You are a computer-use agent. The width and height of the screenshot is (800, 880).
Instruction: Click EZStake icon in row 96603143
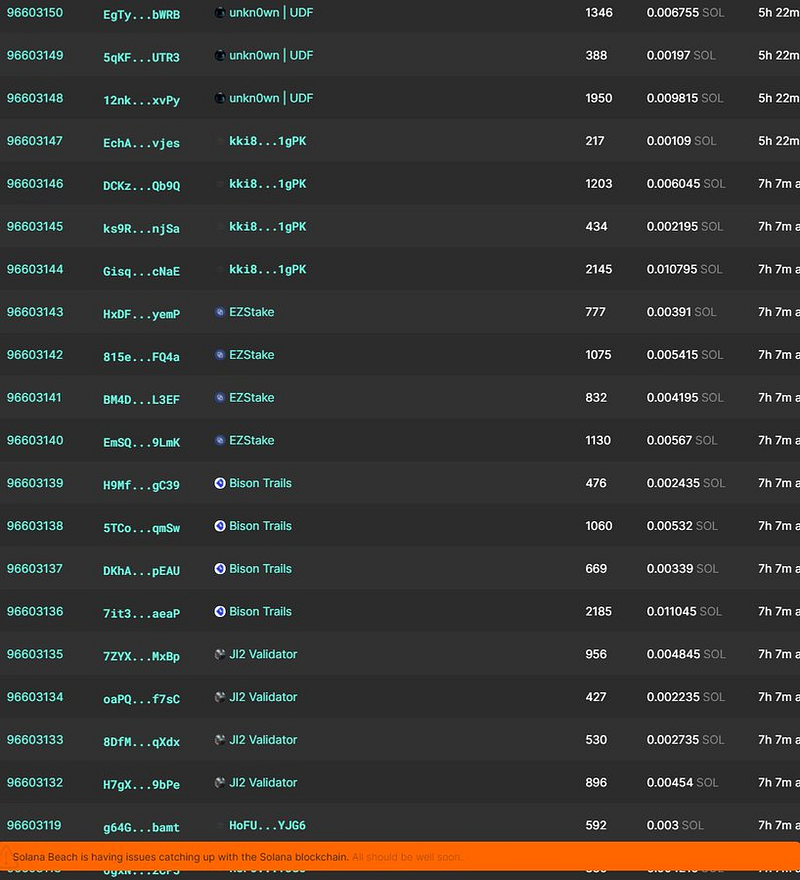tap(220, 311)
